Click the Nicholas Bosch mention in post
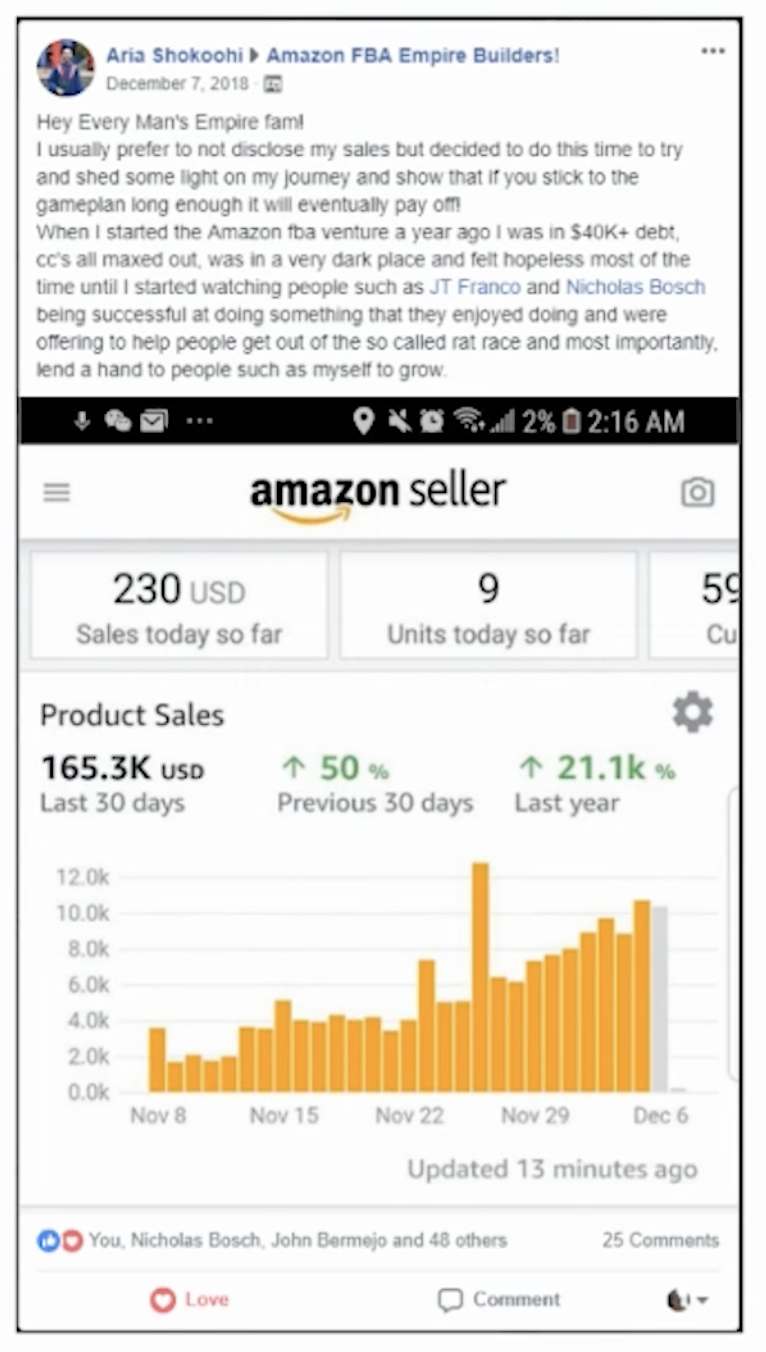This screenshot has height=1352, width=766. point(635,287)
